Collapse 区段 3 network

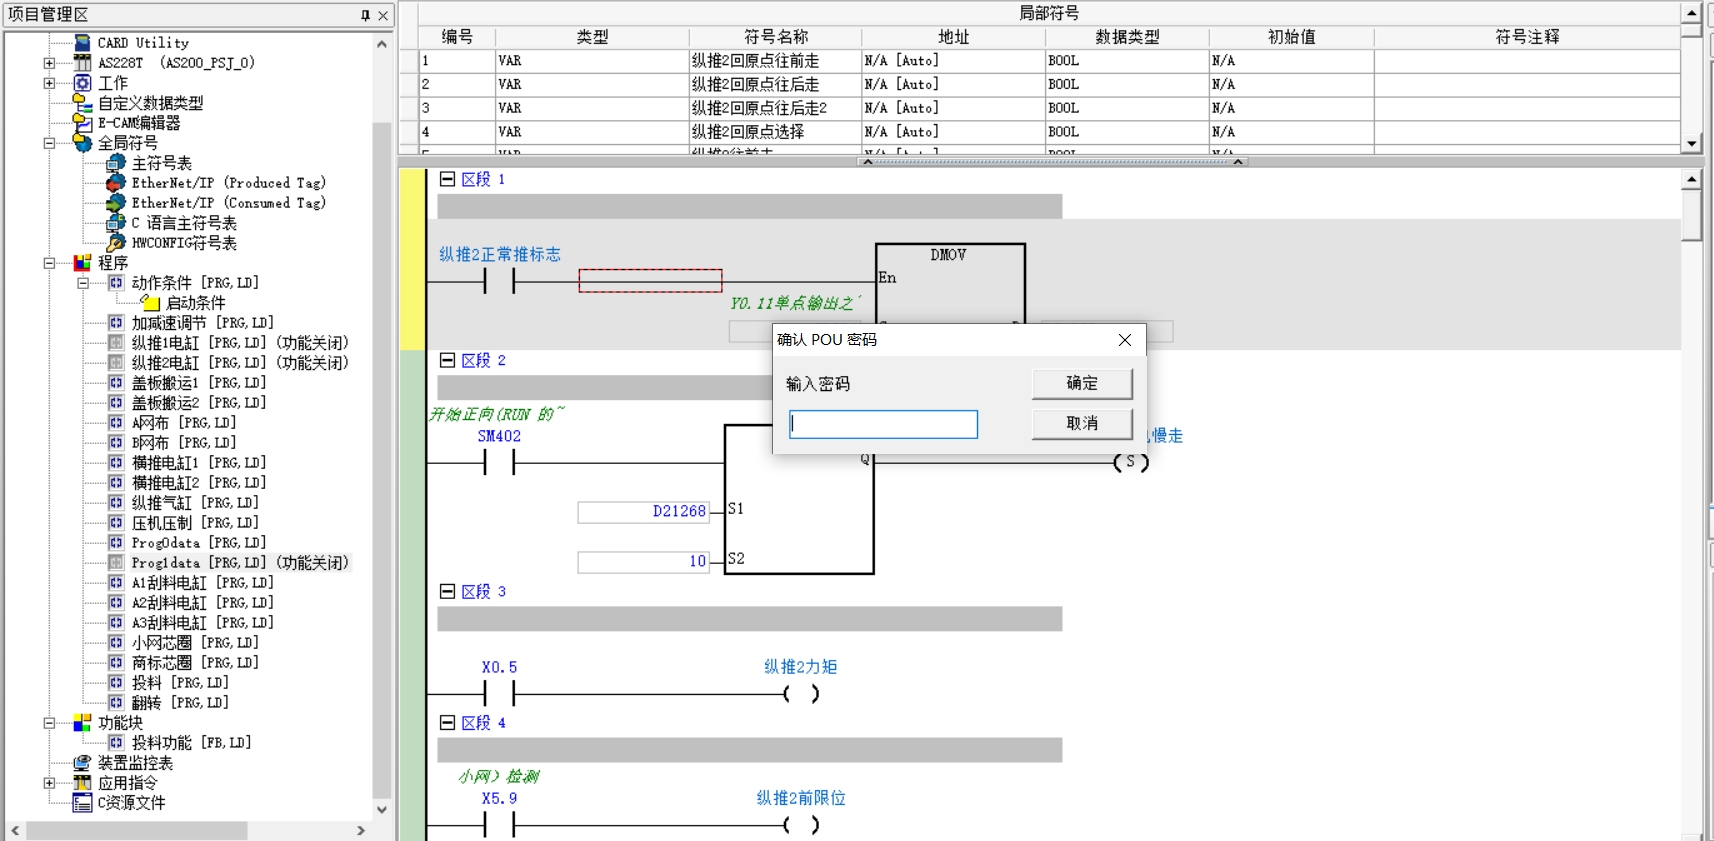[447, 591]
